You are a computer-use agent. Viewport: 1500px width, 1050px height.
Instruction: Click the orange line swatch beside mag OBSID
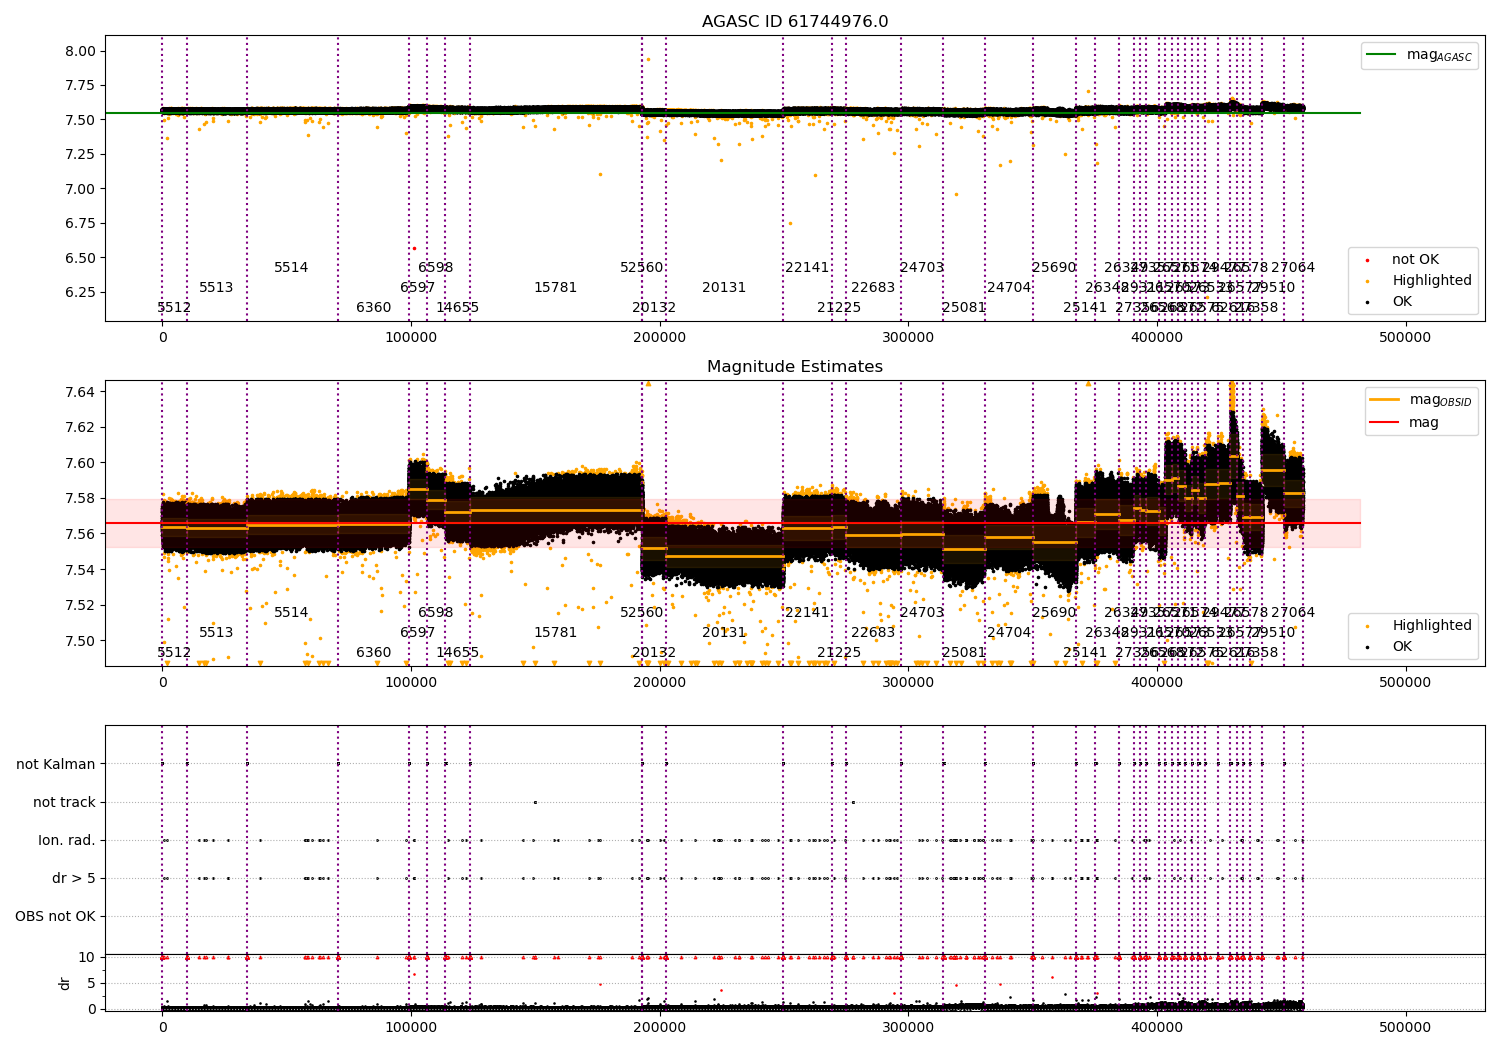click(x=1383, y=400)
